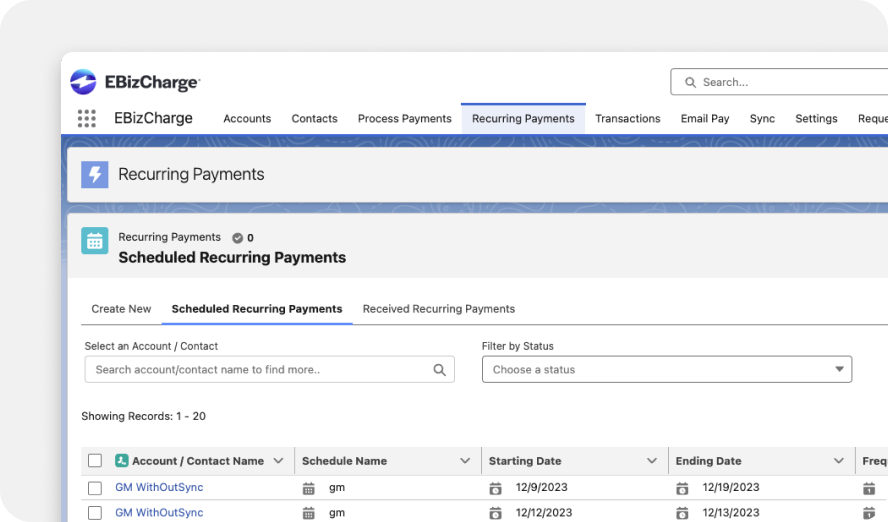
Task: Open the Accounts nav tab
Action: click(247, 118)
